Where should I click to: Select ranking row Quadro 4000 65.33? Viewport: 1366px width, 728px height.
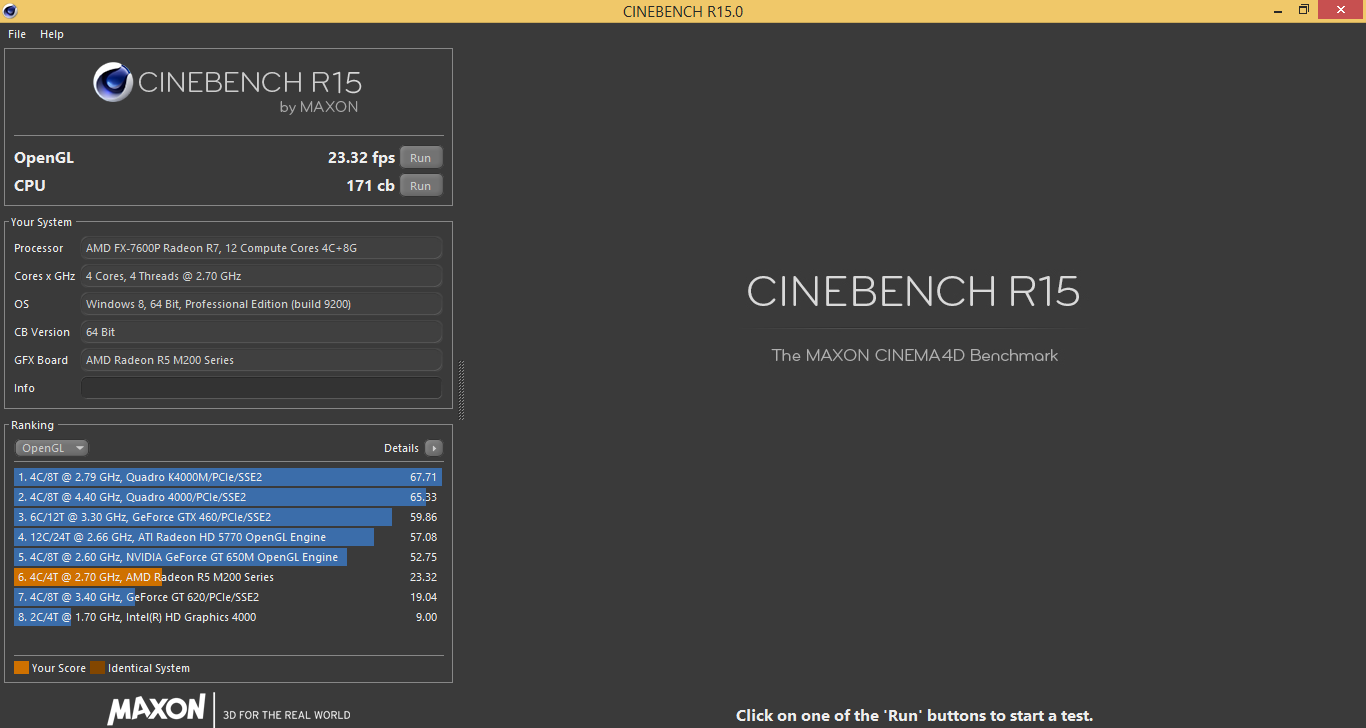click(x=228, y=497)
